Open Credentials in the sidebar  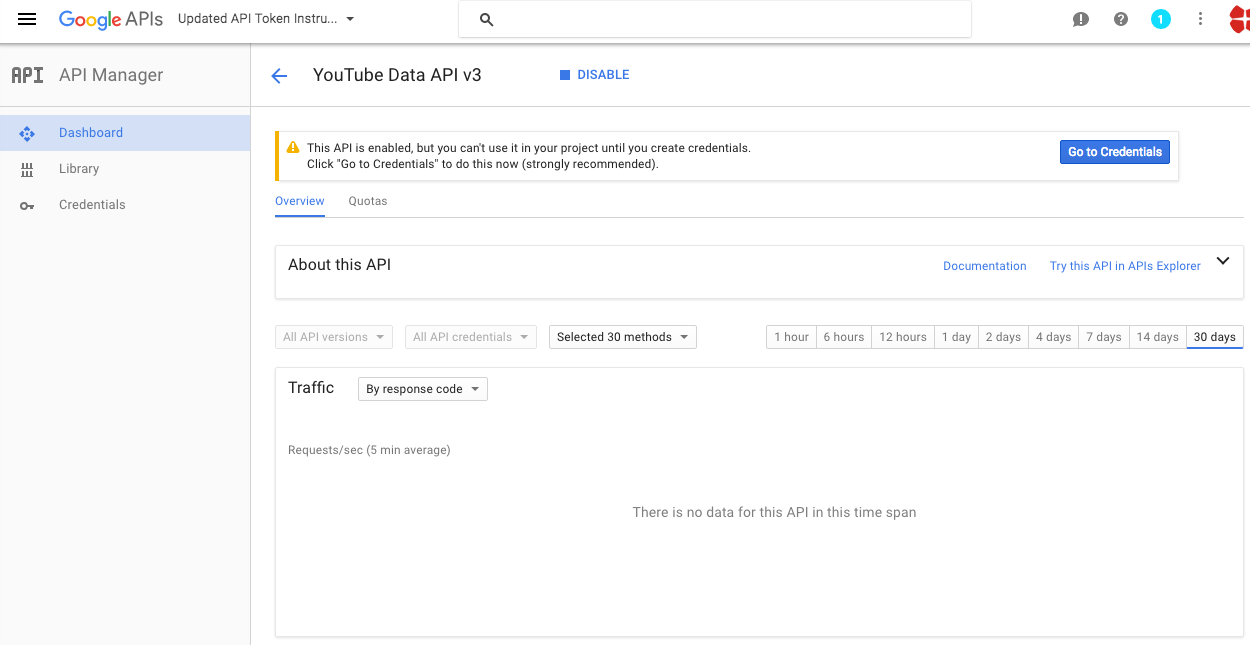tap(92, 205)
